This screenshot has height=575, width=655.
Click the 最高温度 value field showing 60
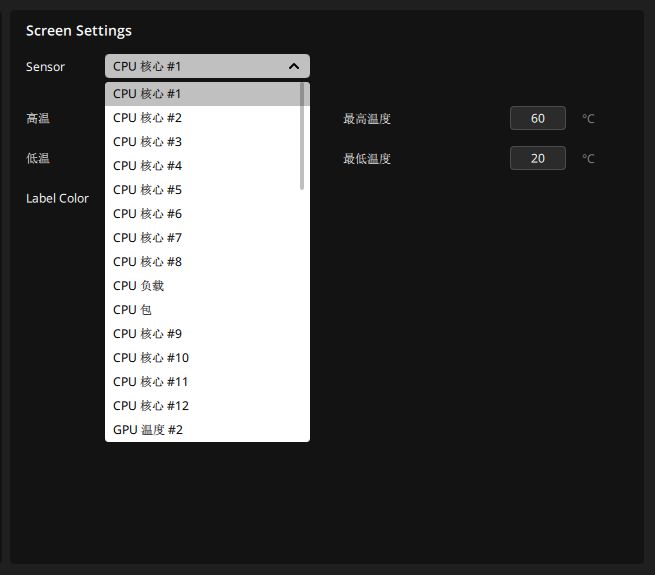[538, 118]
